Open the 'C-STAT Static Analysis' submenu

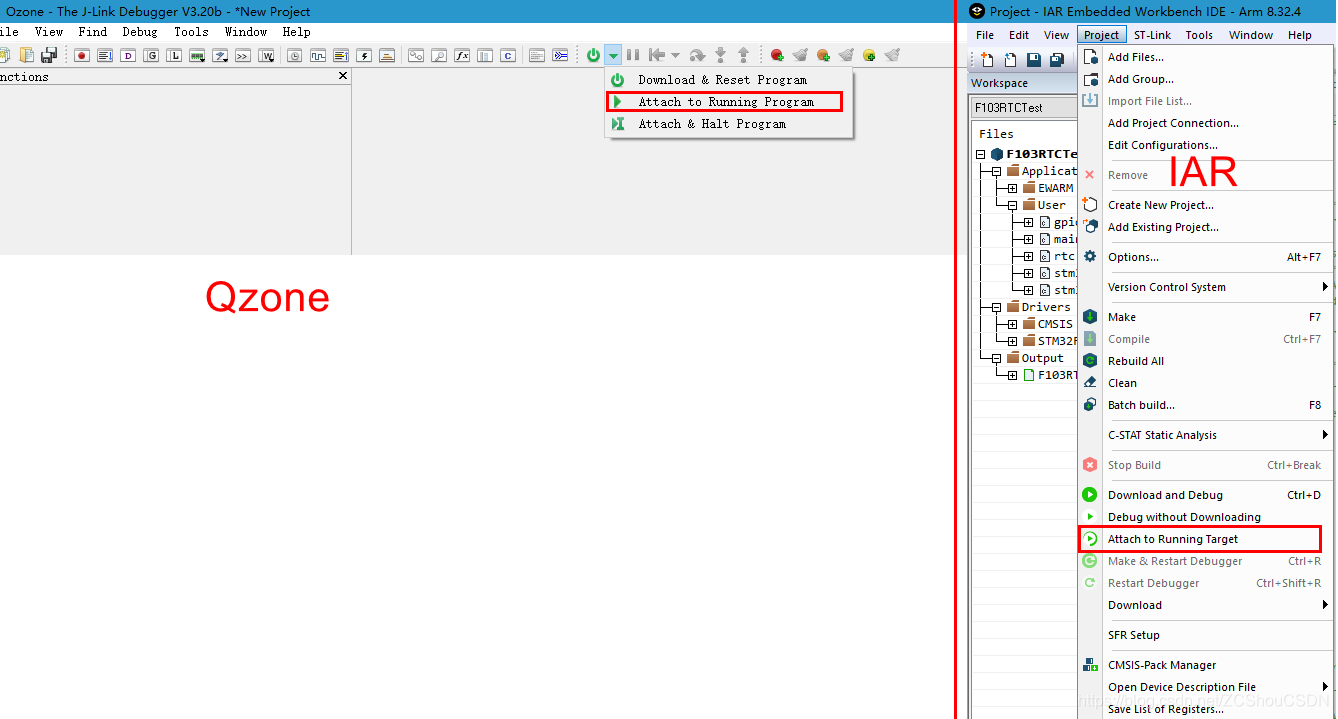1205,435
